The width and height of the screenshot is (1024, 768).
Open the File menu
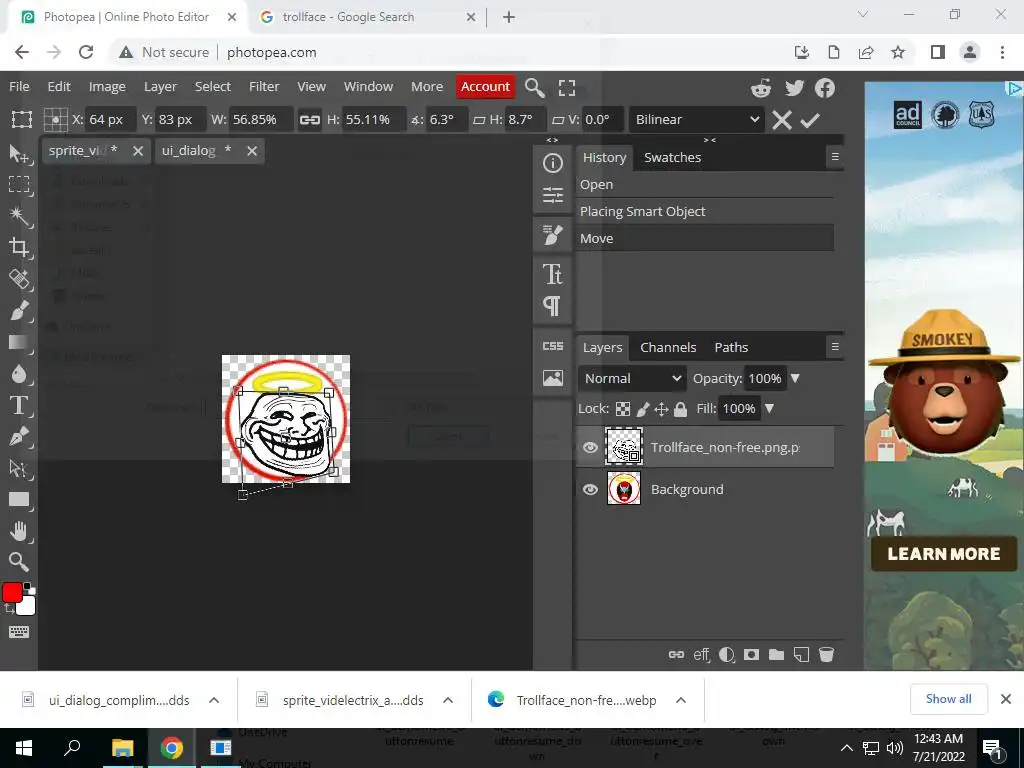(19, 86)
